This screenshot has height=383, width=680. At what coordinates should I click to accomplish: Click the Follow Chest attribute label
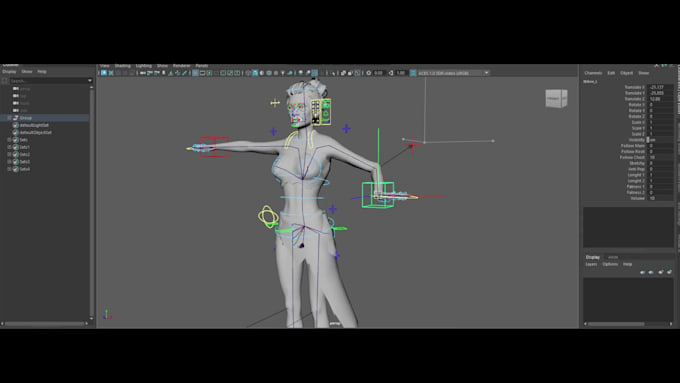pyautogui.click(x=632, y=157)
